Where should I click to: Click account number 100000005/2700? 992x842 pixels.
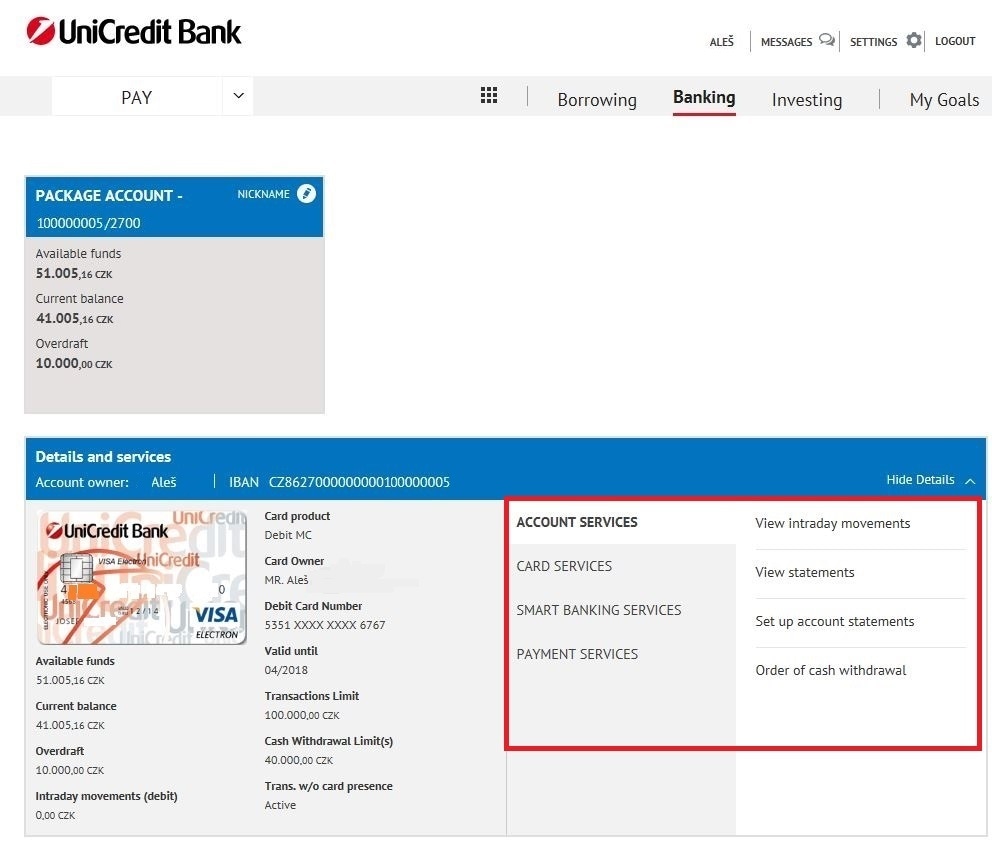[89, 223]
